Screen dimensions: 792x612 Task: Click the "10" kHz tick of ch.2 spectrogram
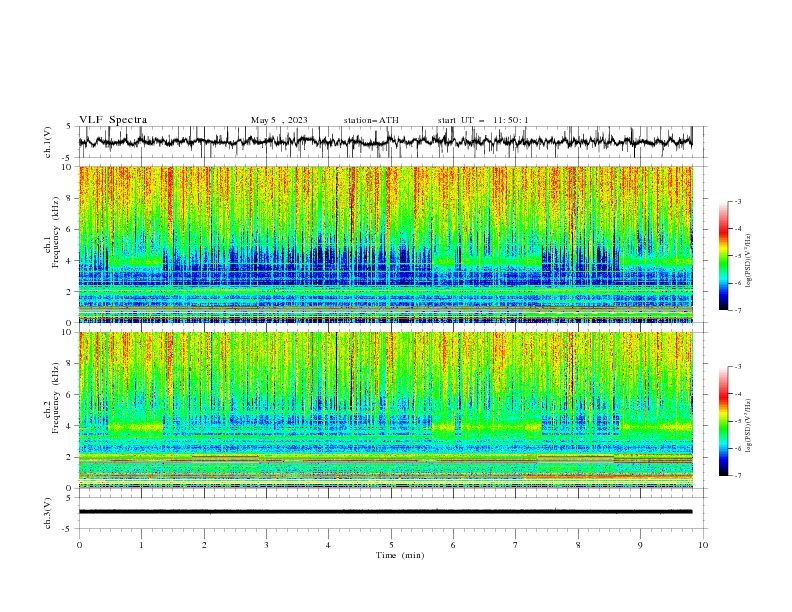click(x=66, y=332)
